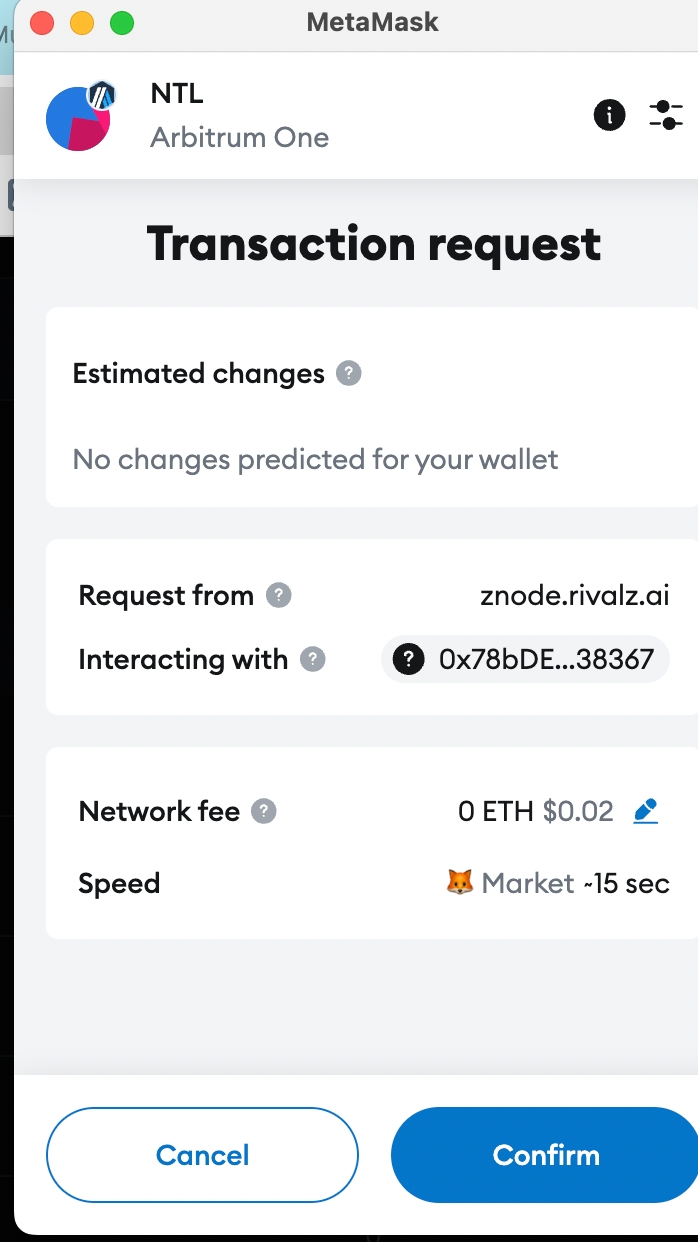
Task: Minimize the MetaMask window
Action: pyautogui.click(x=82, y=23)
